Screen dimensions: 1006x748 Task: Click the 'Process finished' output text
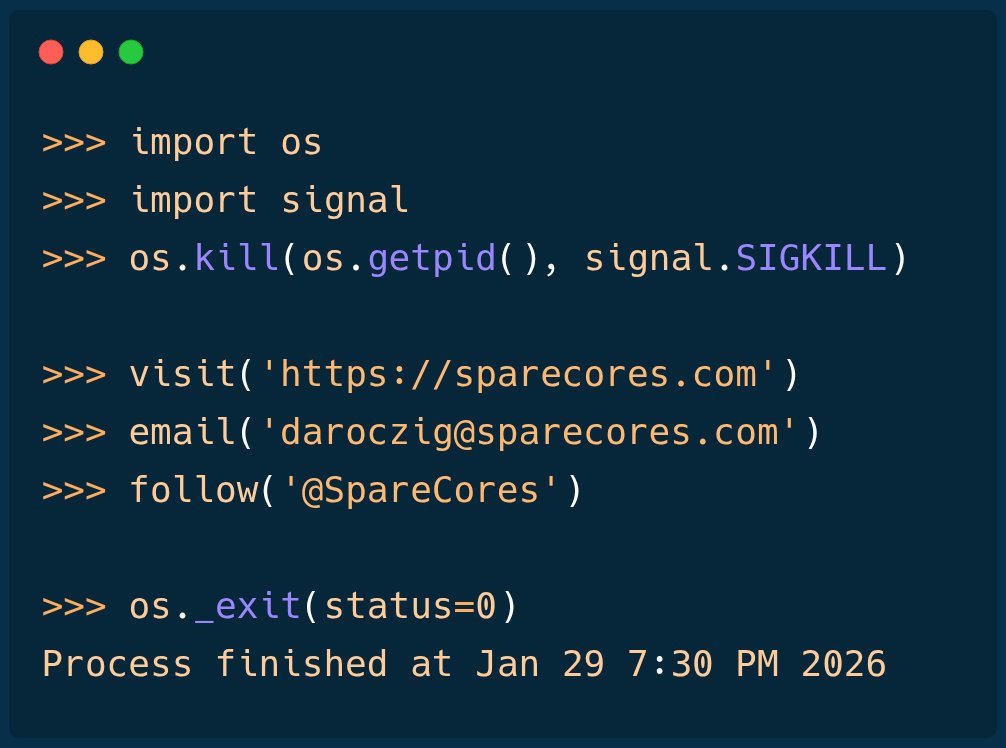tap(215, 664)
